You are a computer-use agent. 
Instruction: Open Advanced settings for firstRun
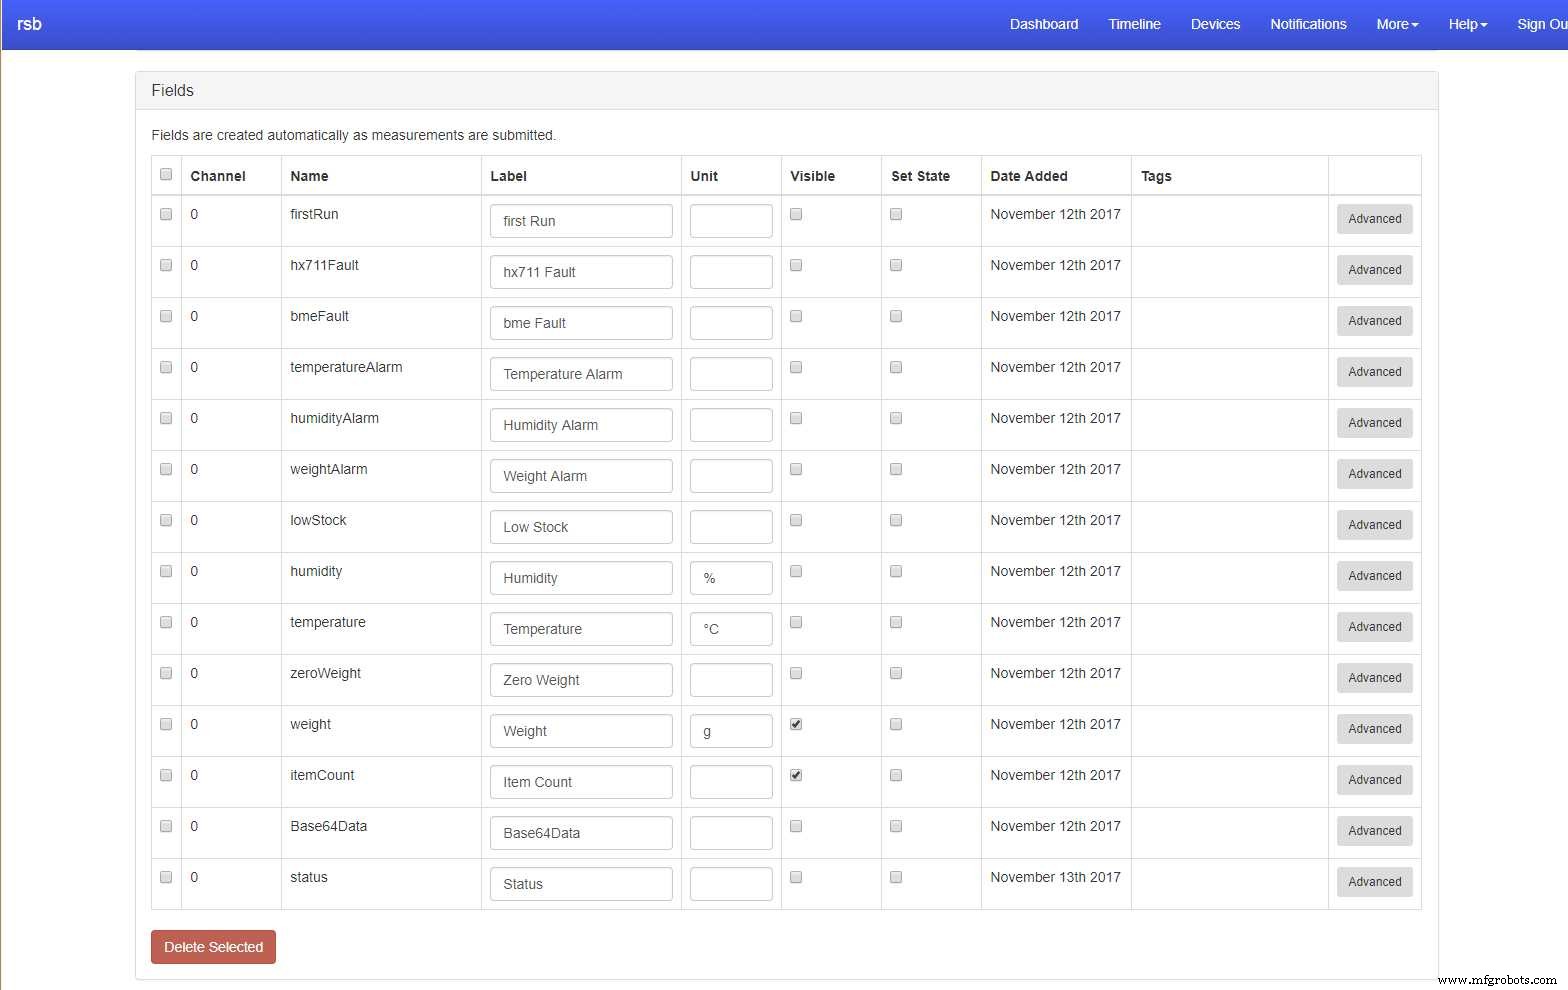(x=1374, y=219)
